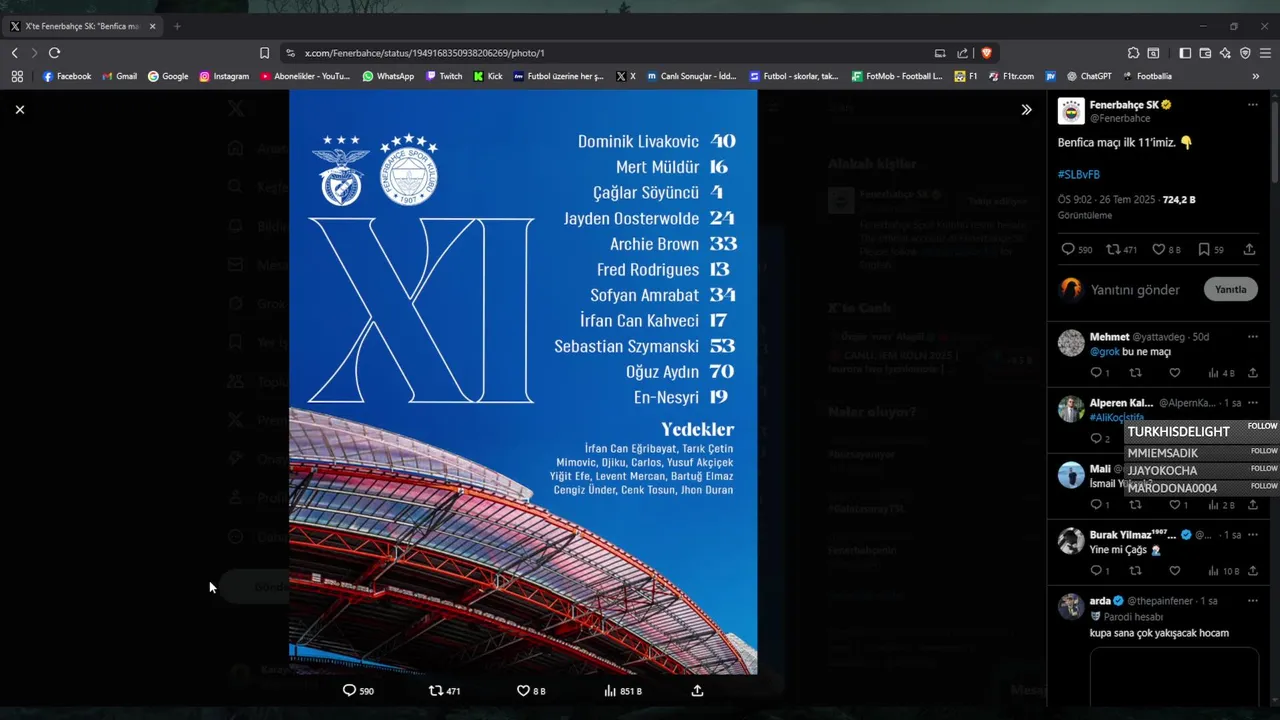Image resolution: width=1280 pixels, height=720 pixels.
Task: Select the X'te Fenerbahçe SK tab
Action: [82, 26]
